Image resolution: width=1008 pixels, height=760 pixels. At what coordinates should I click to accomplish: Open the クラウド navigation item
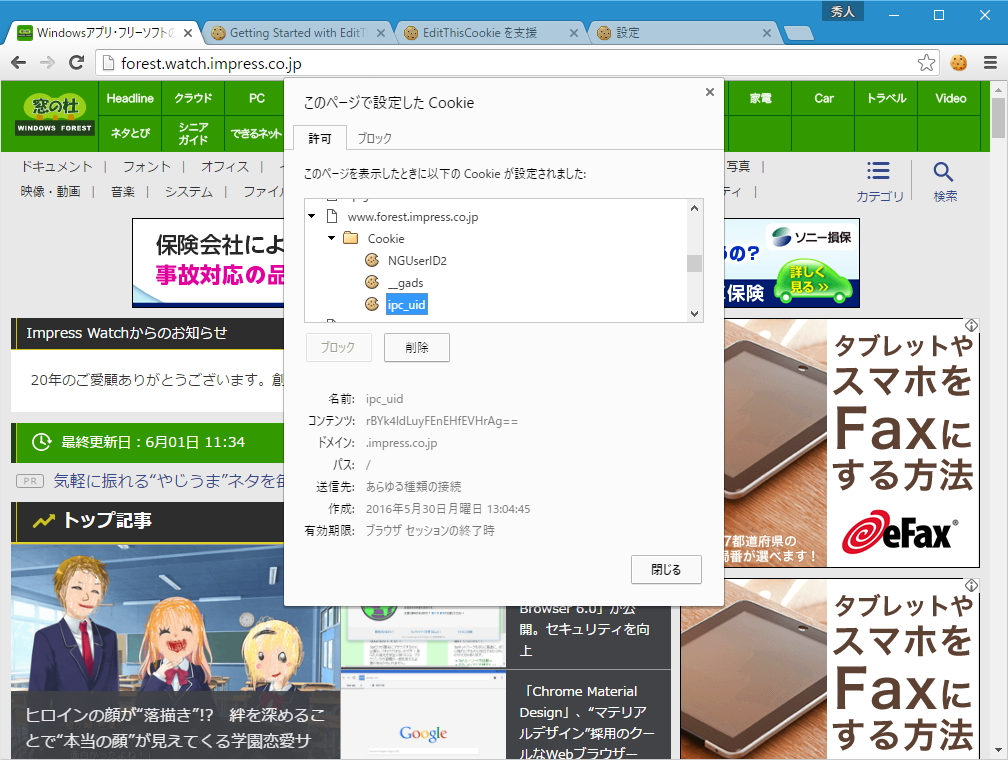193,98
